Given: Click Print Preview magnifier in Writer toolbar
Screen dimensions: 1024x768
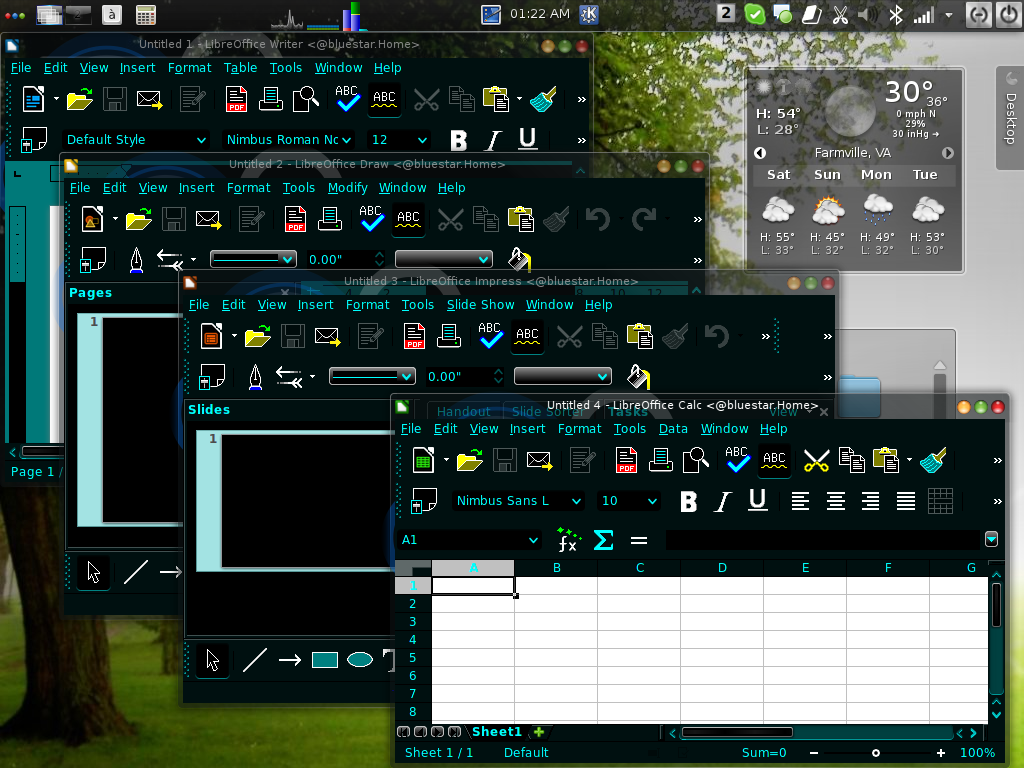Looking at the screenshot, I should 306,99.
